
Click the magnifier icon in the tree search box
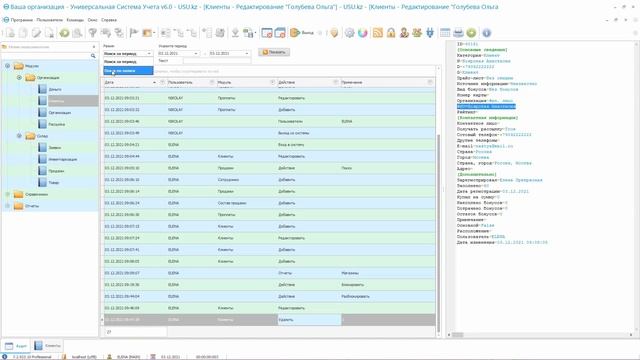pos(93,56)
